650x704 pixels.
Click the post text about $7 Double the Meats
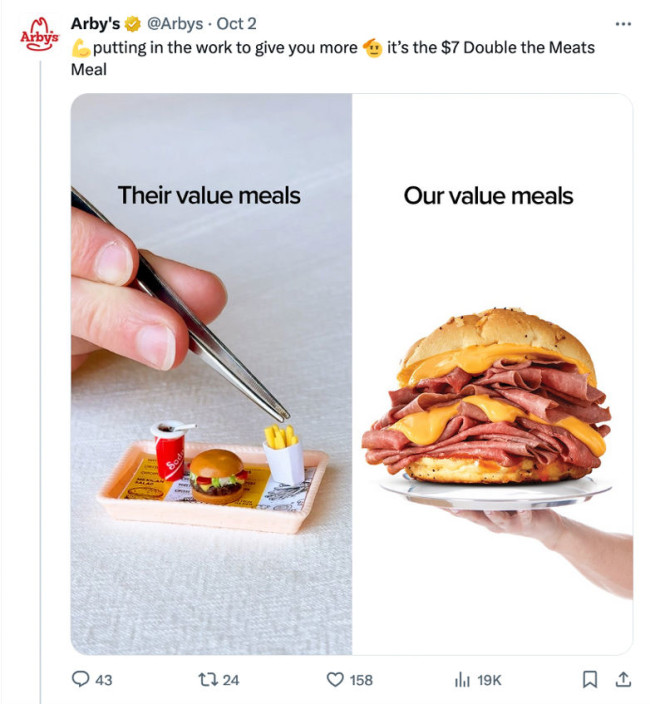333,58
